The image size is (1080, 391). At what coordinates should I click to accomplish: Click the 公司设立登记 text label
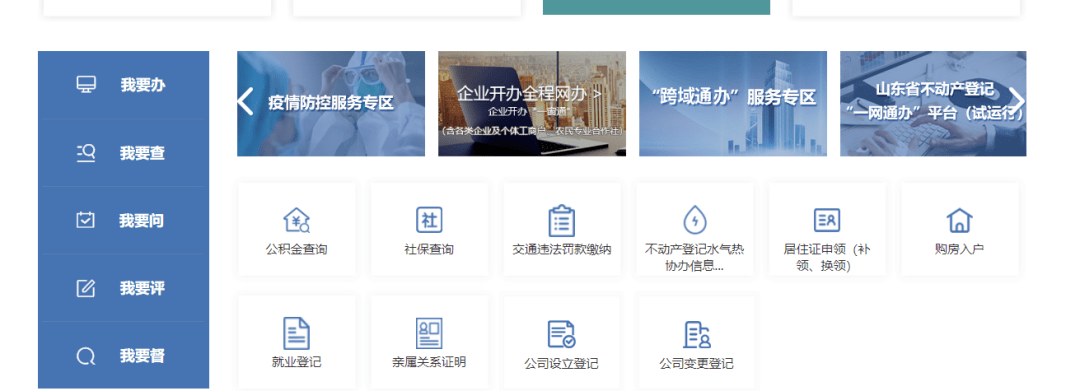coord(562,363)
